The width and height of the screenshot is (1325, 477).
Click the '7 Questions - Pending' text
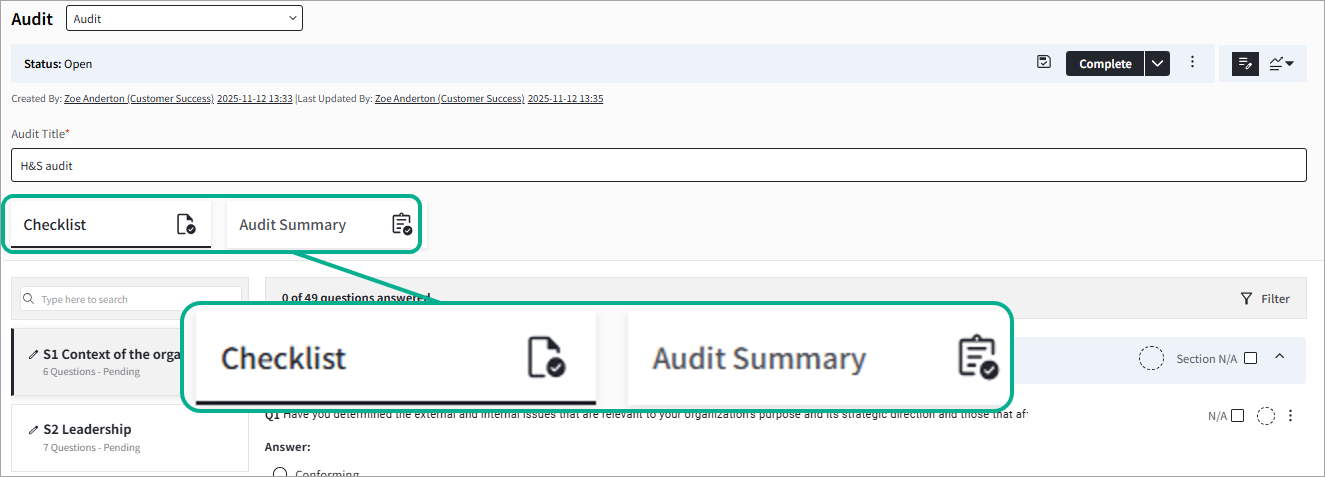pyautogui.click(x=91, y=447)
